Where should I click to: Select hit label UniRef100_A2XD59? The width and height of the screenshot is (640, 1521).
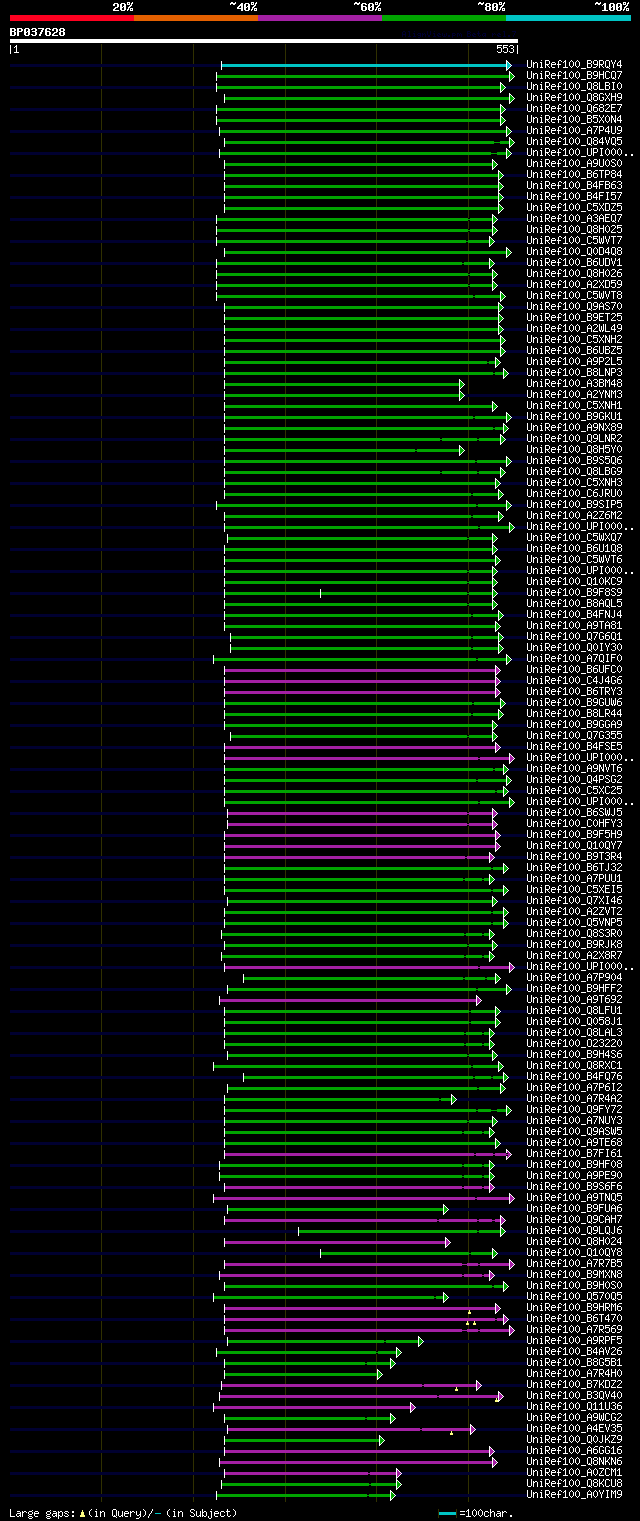pyautogui.click(x=574, y=284)
